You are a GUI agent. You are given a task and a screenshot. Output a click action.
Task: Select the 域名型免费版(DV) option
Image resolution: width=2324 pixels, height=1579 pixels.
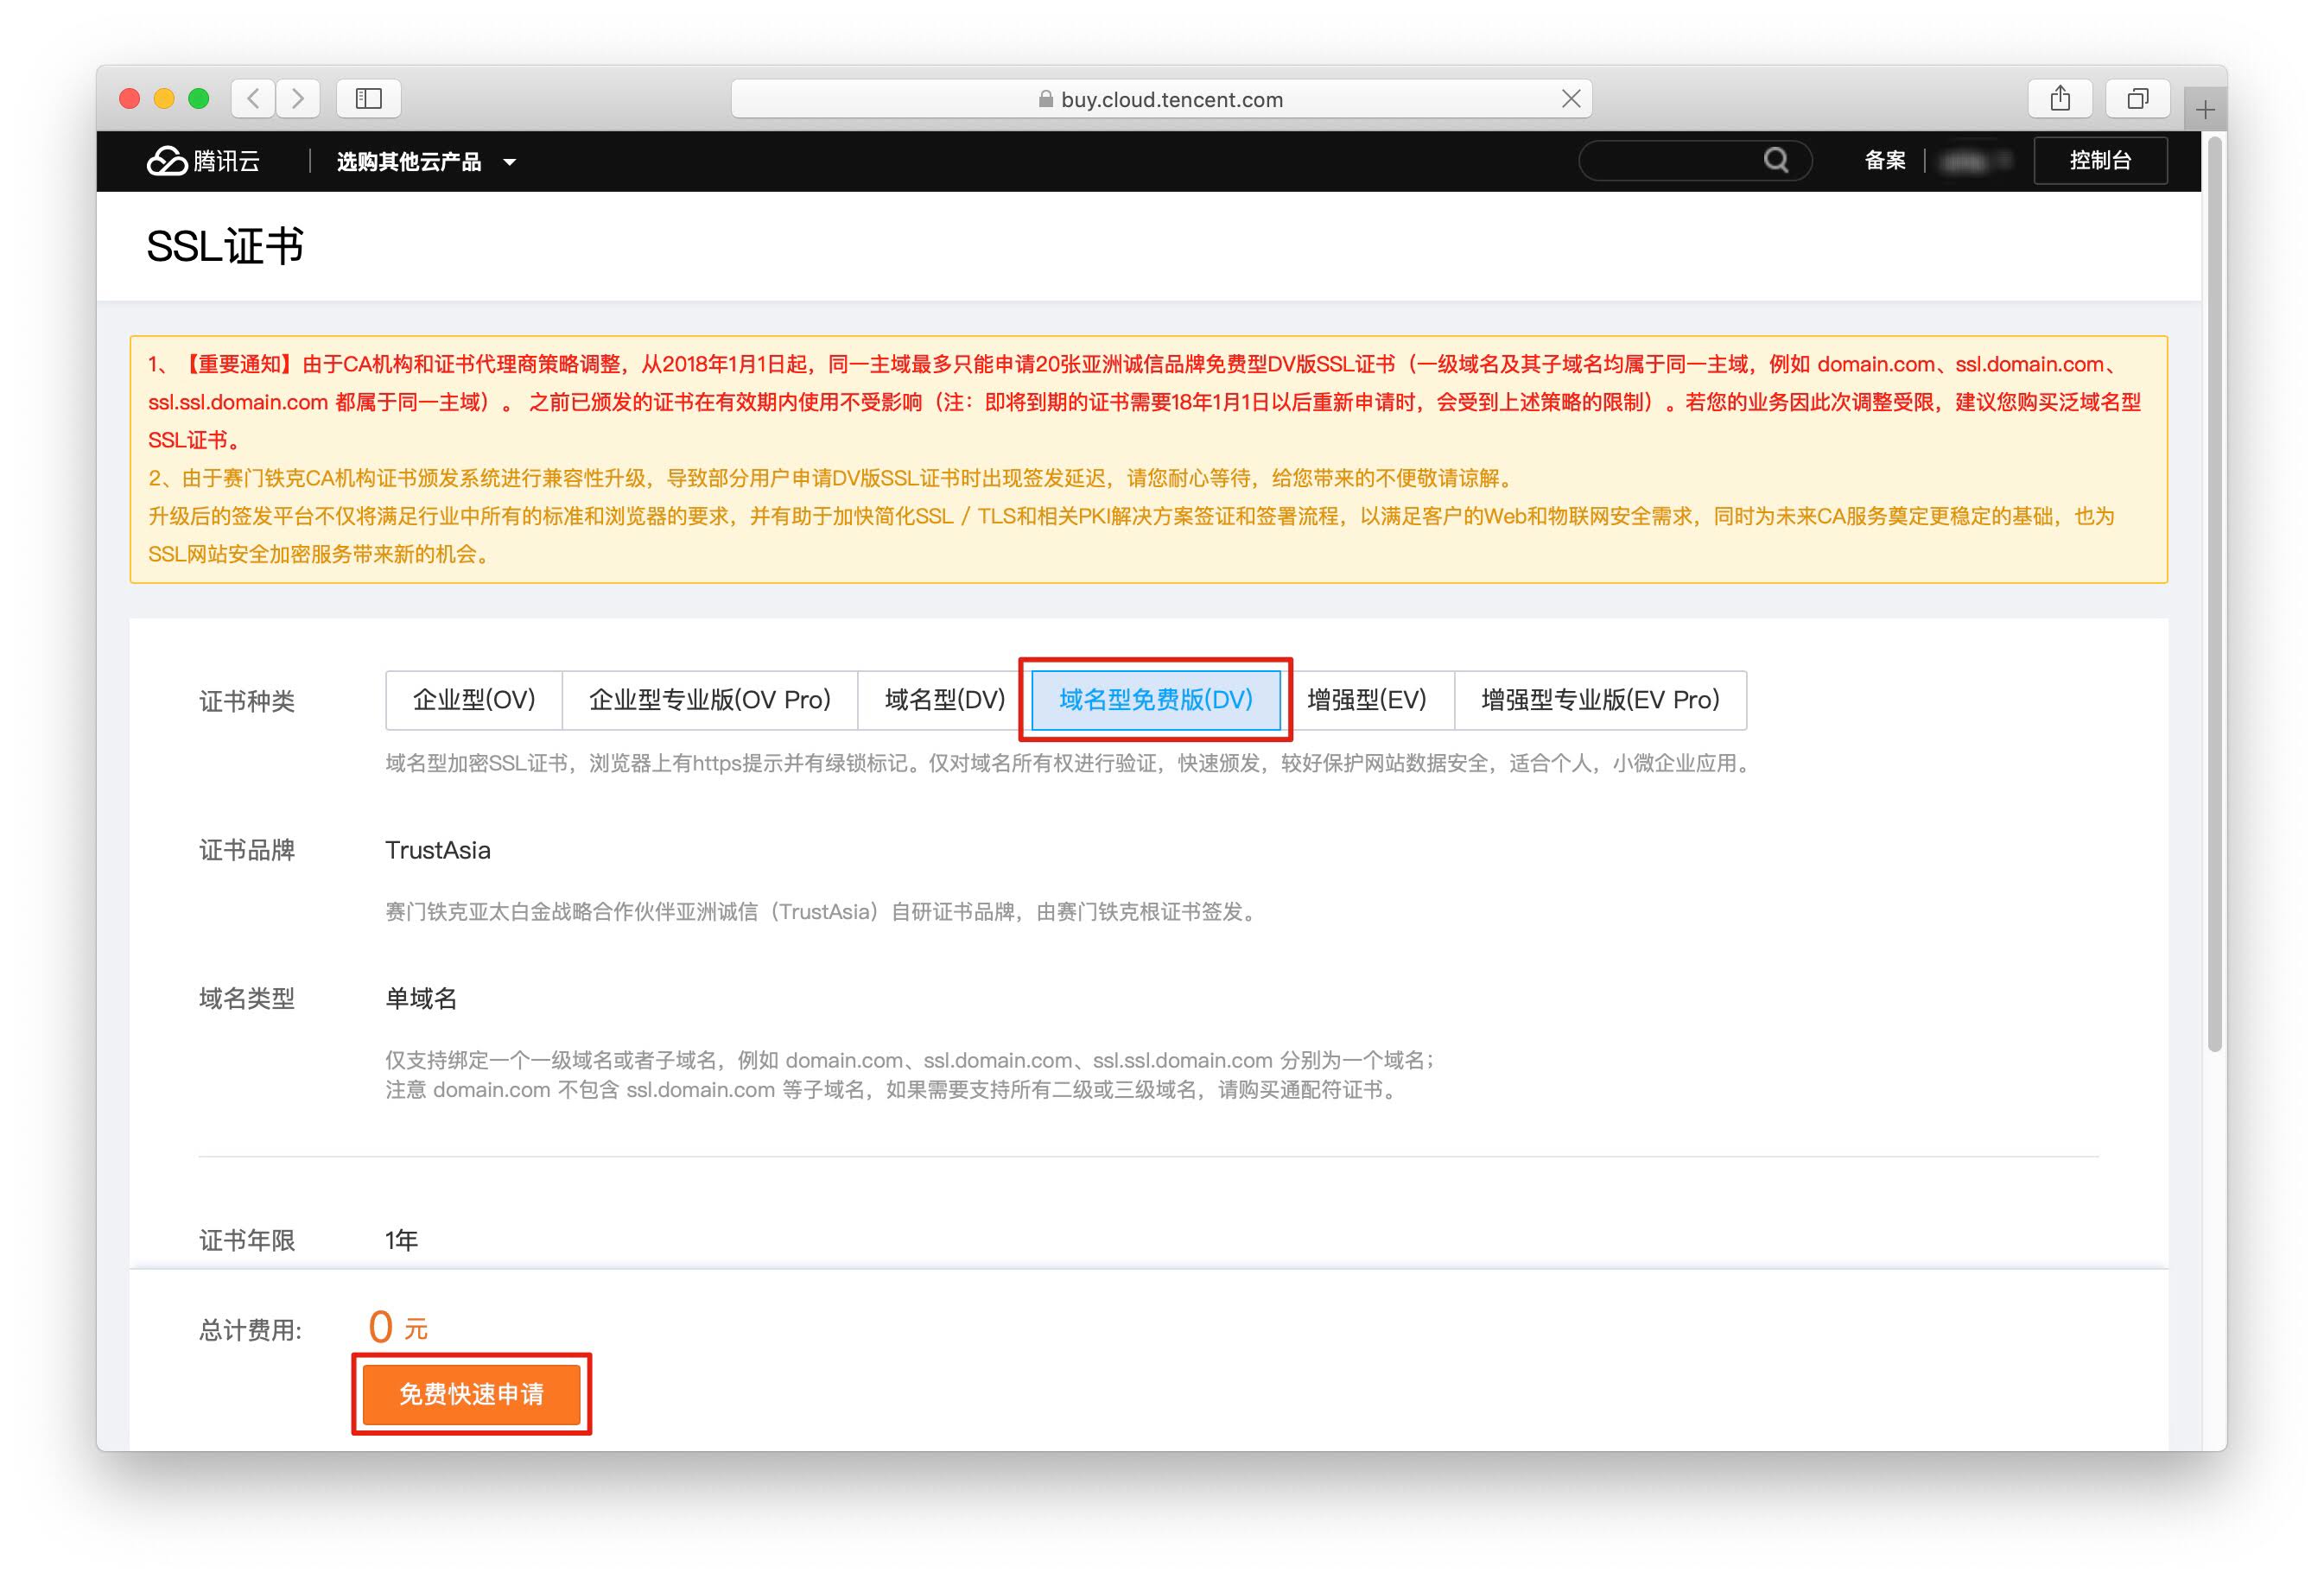pyautogui.click(x=1156, y=700)
